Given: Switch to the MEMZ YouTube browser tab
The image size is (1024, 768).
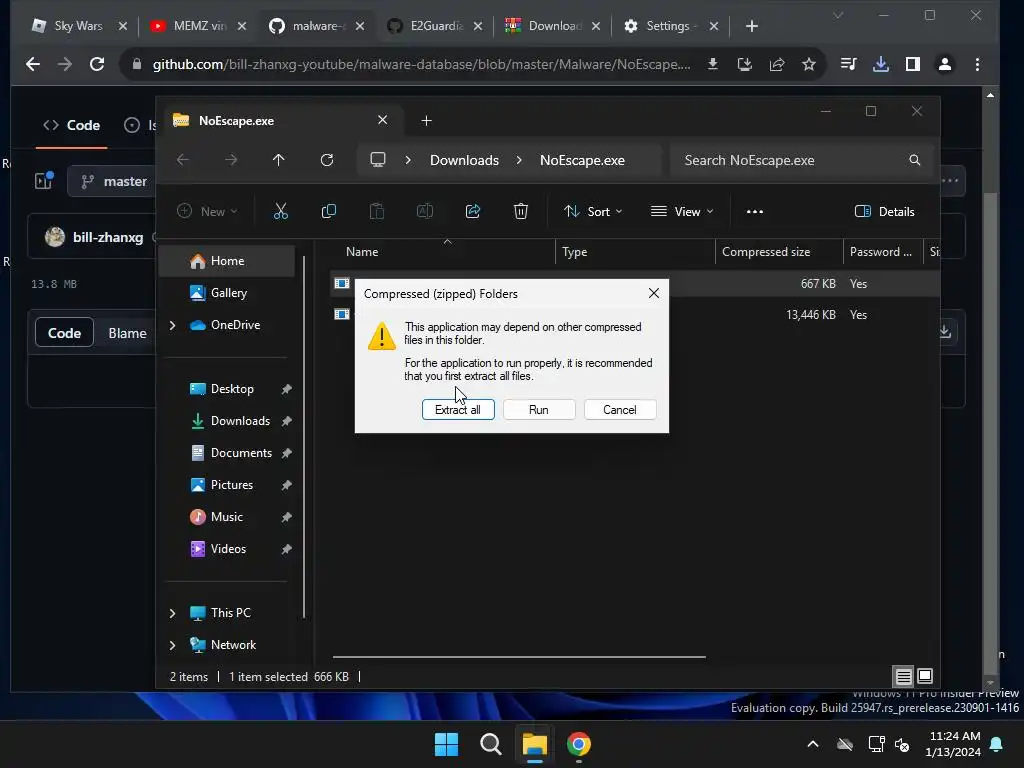Looking at the screenshot, I should point(198,26).
